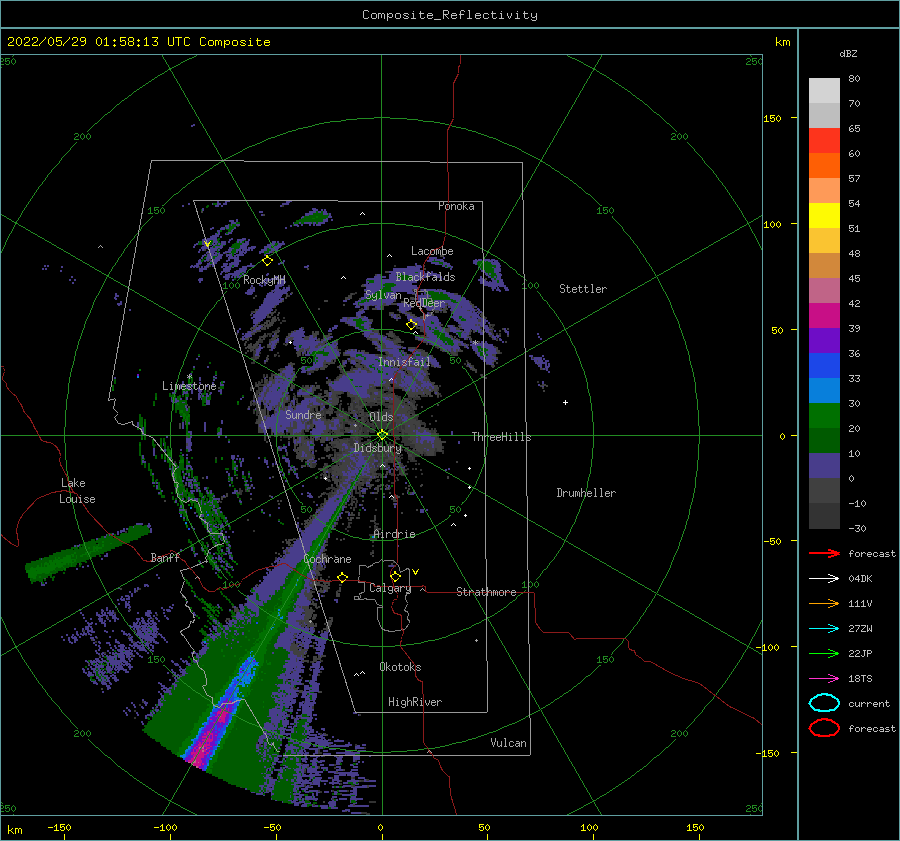The image size is (900, 841).
Task: Click the ThreeHills label
Action: pos(502,437)
